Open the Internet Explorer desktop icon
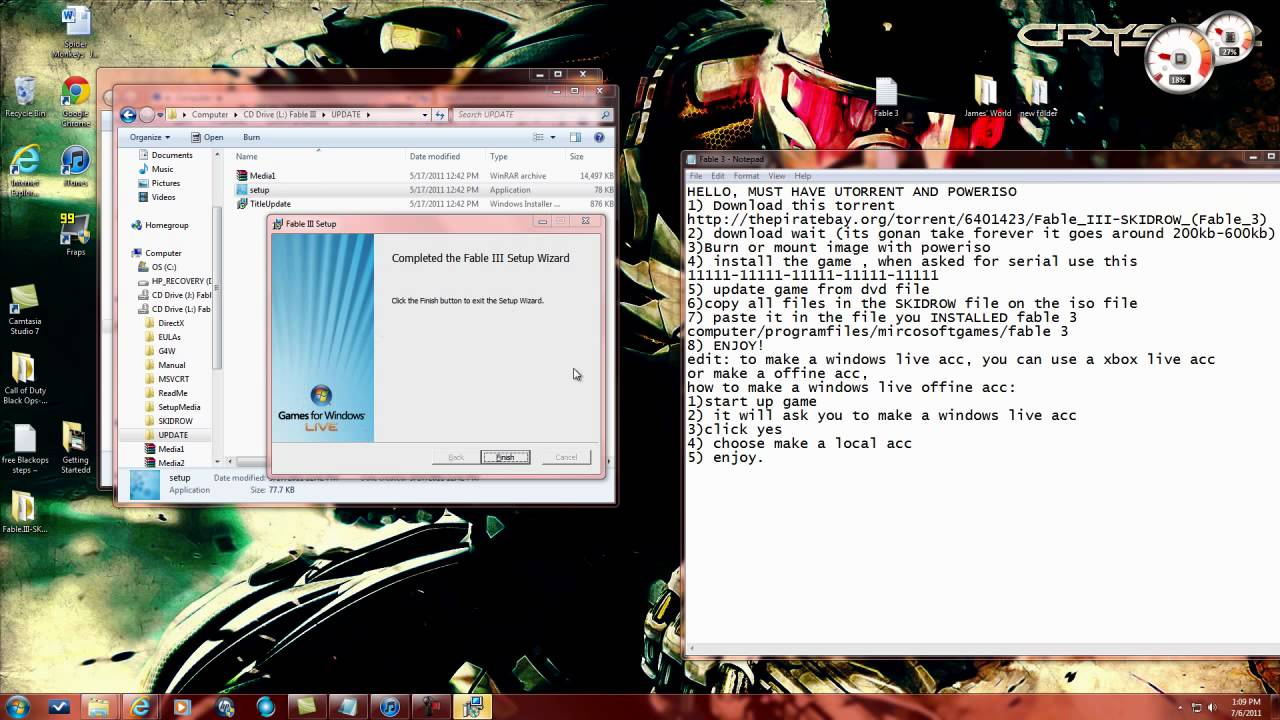Image resolution: width=1280 pixels, height=720 pixels. [x=25, y=168]
